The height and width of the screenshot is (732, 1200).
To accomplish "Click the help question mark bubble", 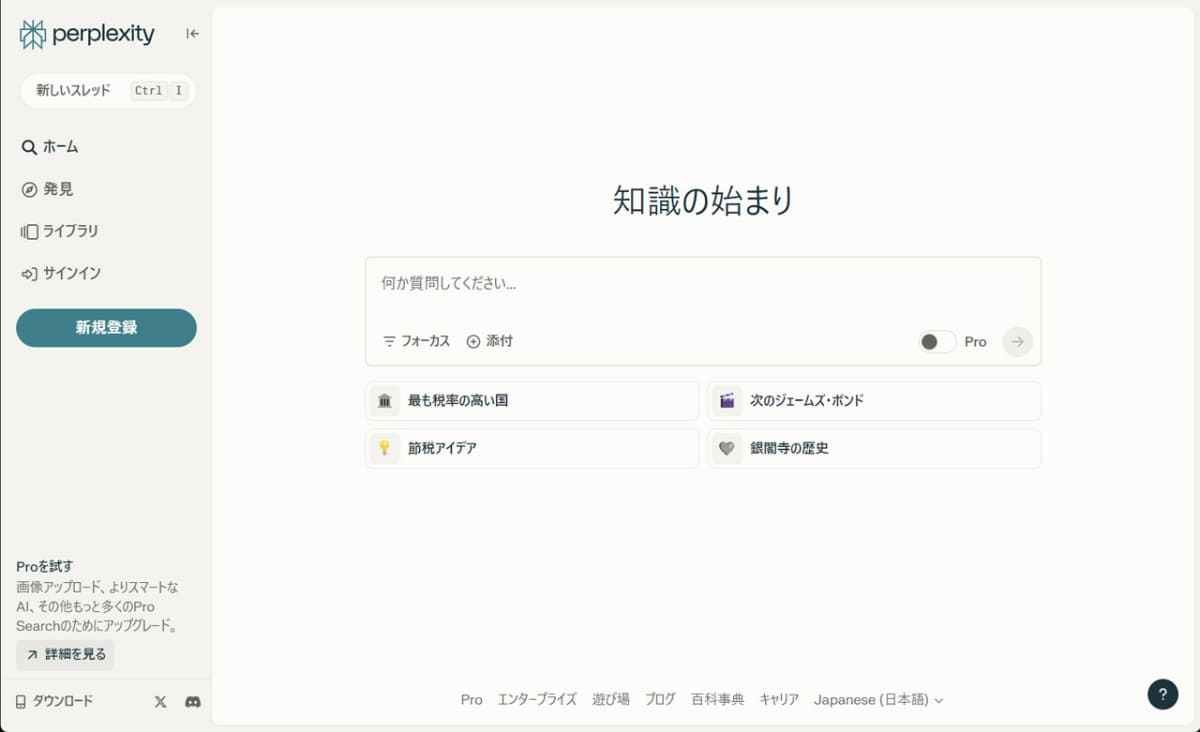I will [x=1161, y=693].
